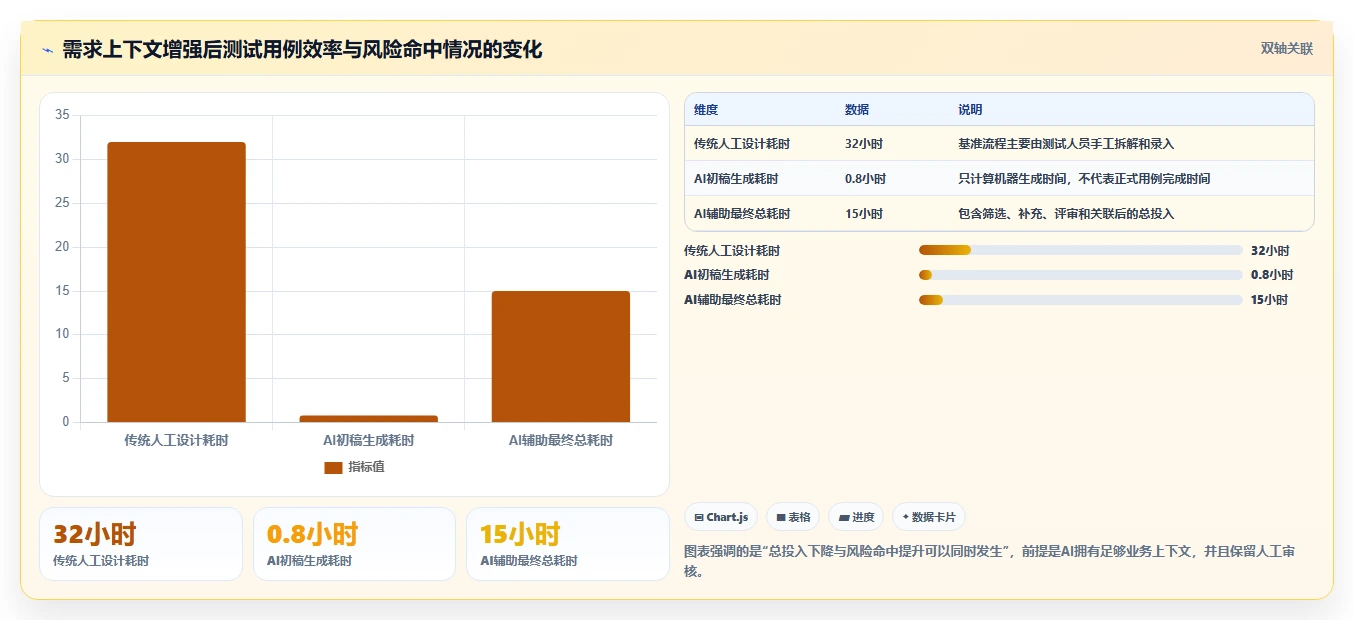The height and width of the screenshot is (620, 1354).
Task: Click the 32小时 data card
Action: [x=140, y=544]
